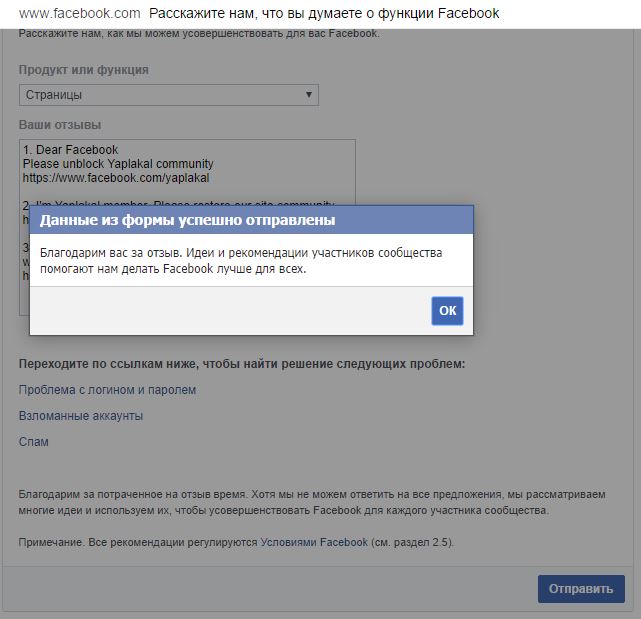Open the Условиями Facebook terms link

[x=314, y=542]
